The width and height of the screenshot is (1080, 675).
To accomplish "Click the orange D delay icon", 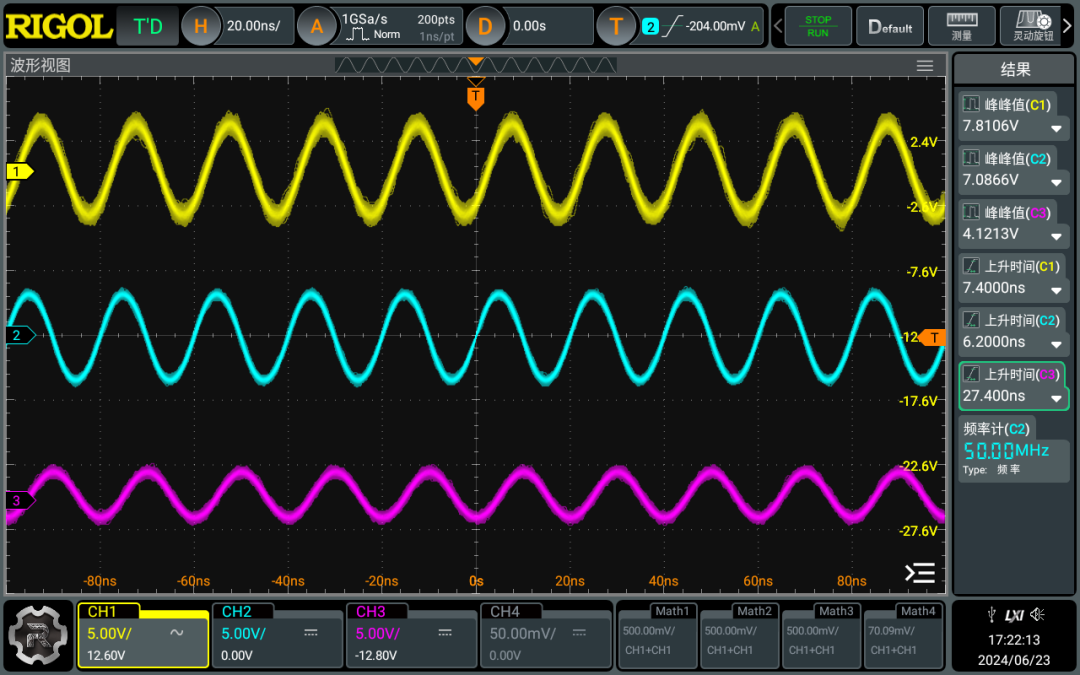I will [485, 26].
